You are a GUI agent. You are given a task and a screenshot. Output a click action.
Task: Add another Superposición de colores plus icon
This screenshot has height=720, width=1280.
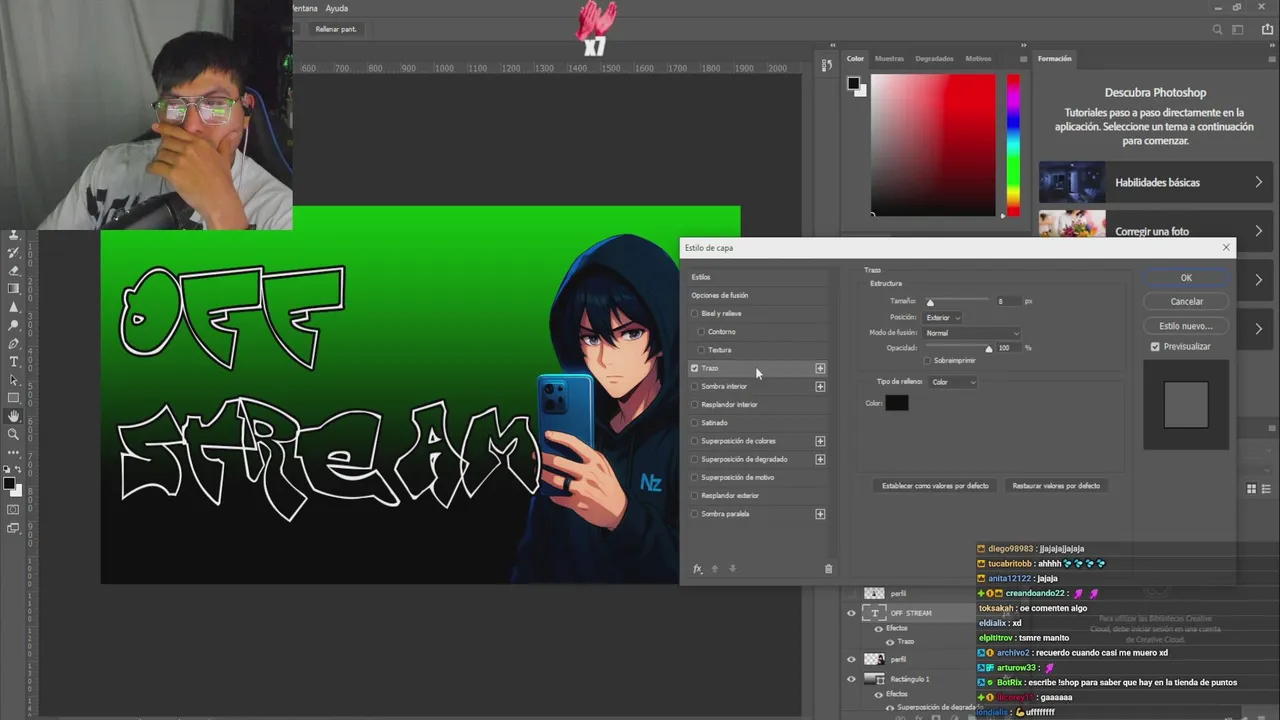pyautogui.click(x=820, y=441)
